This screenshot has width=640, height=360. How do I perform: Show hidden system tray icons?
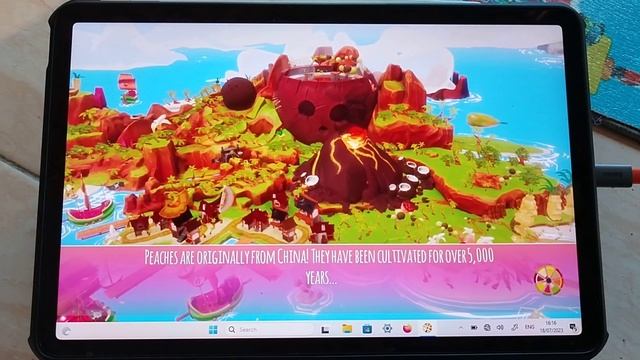(461, 327)
